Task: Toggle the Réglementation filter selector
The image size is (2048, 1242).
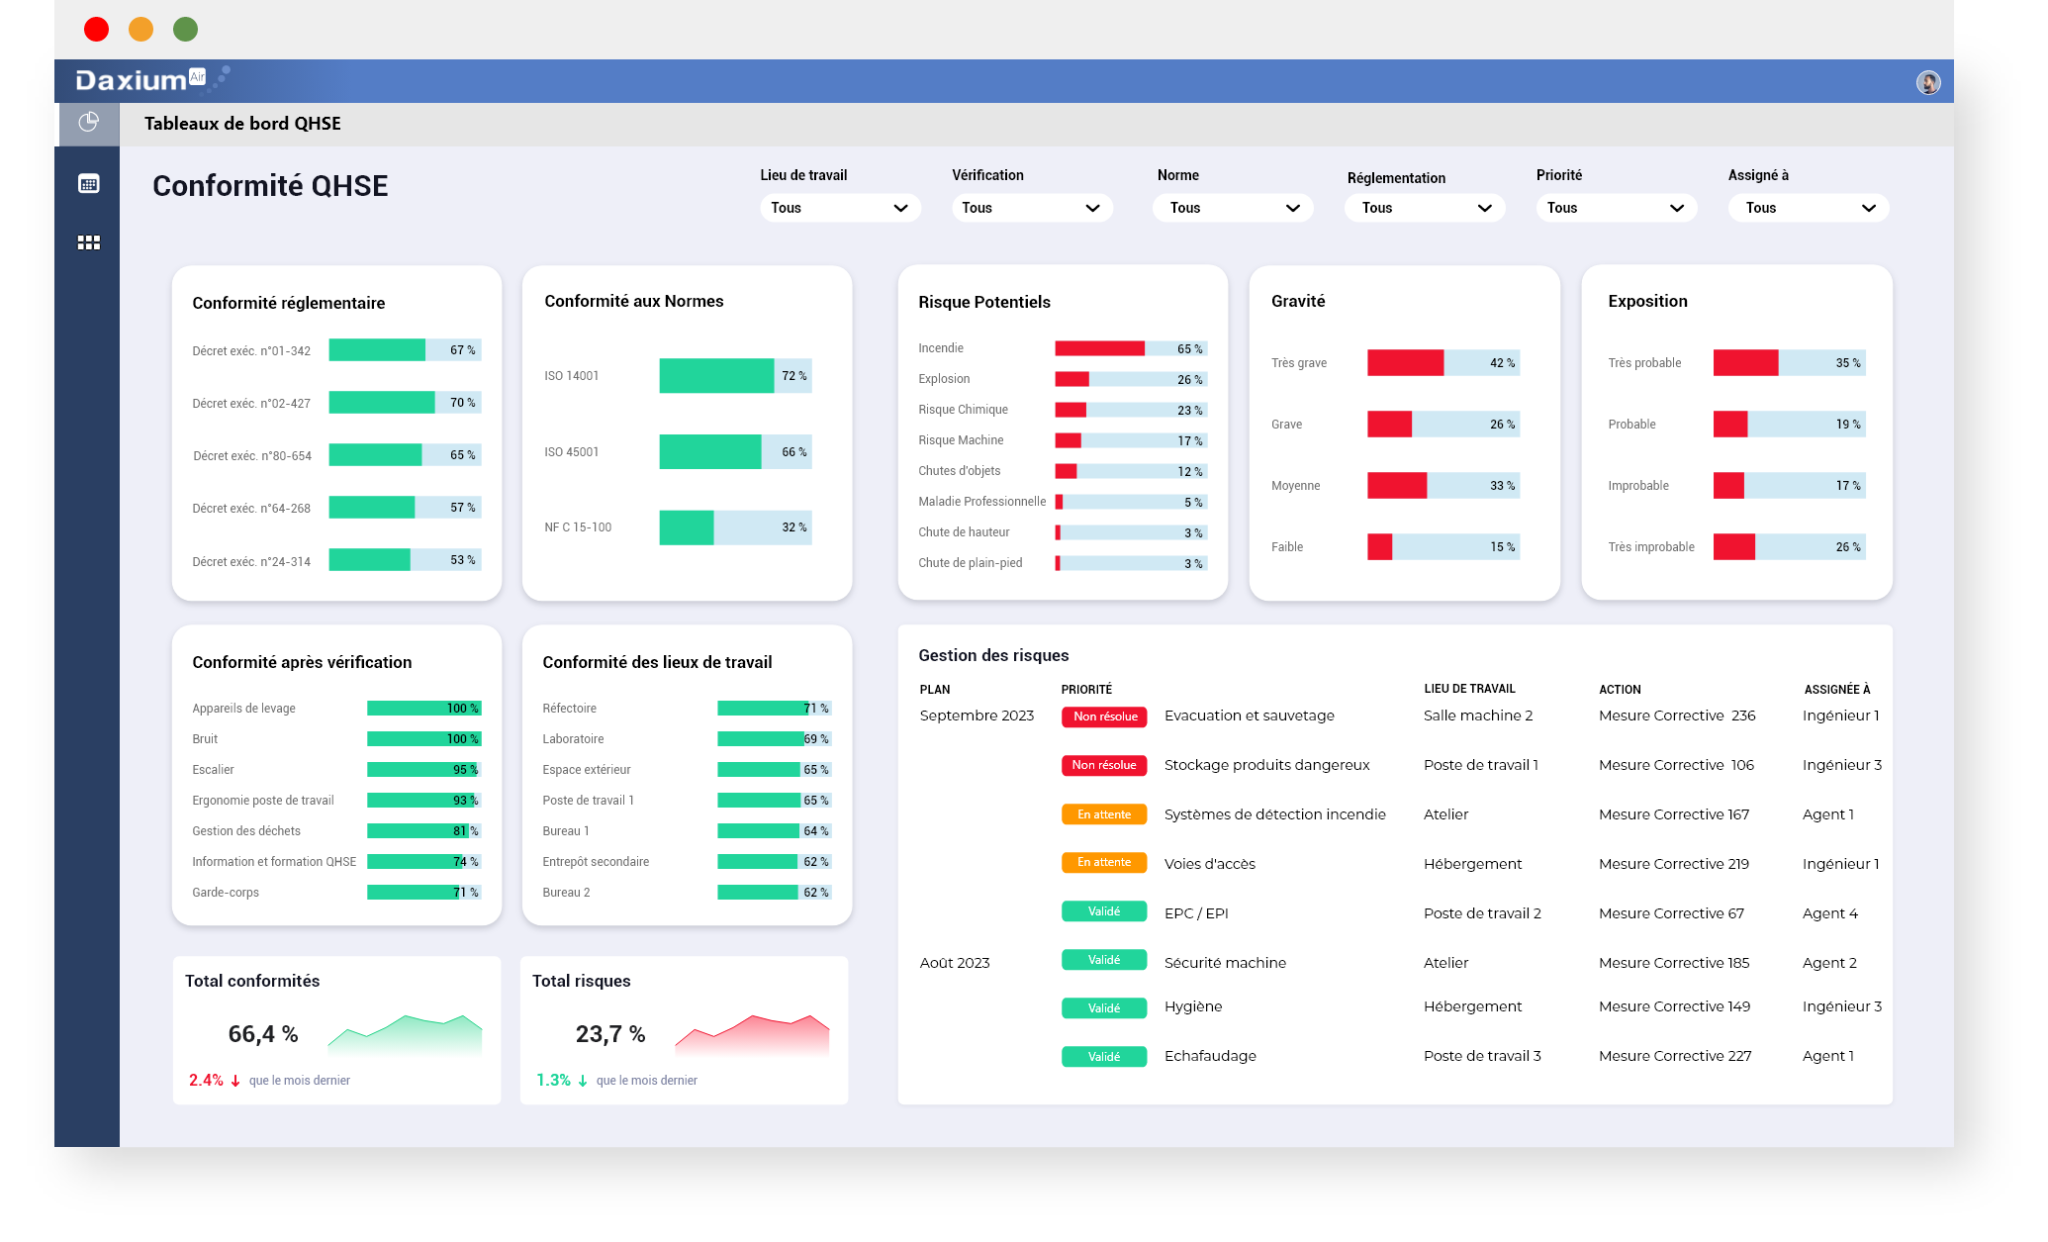Action: pyautogui.click(x=1424, y=208)
